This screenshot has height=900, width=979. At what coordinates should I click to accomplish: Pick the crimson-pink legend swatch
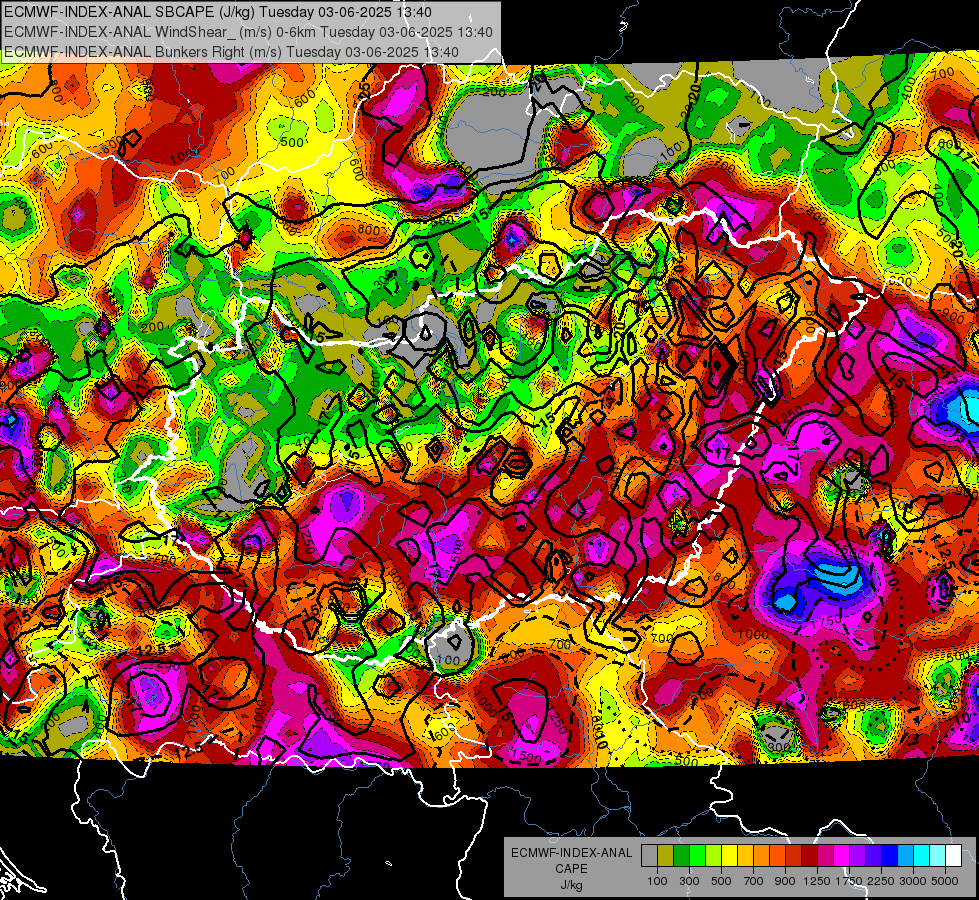pyautogui.click(x=825, y=855)
